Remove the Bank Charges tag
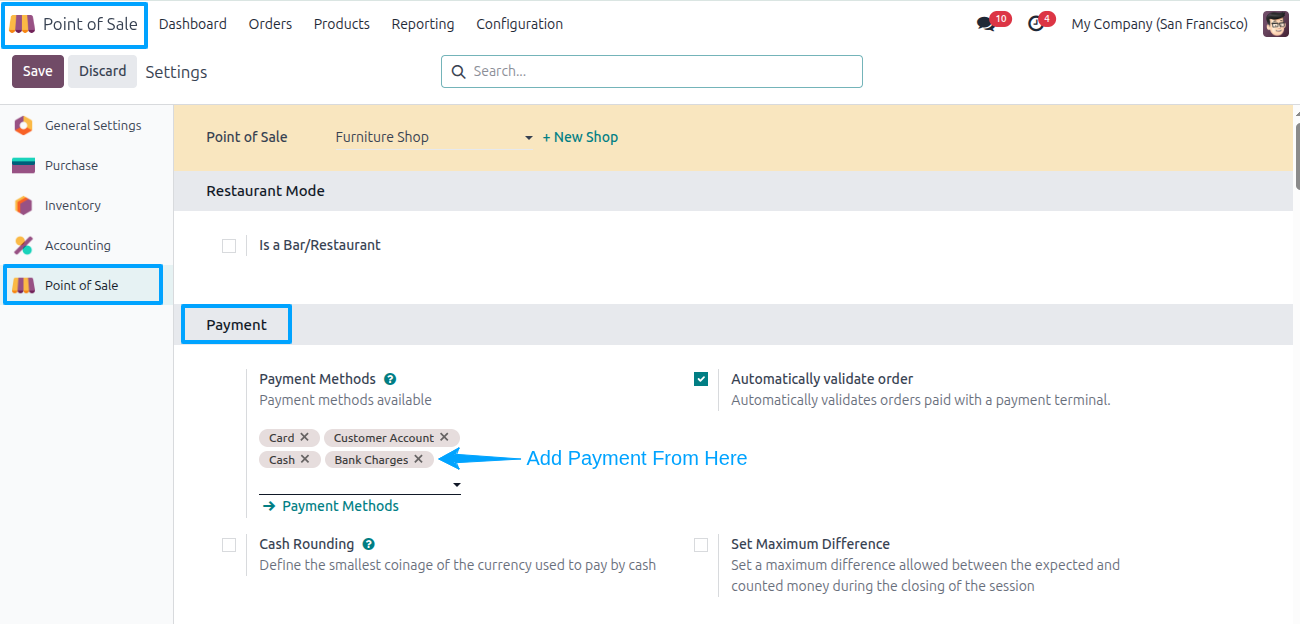 point(418,459)
